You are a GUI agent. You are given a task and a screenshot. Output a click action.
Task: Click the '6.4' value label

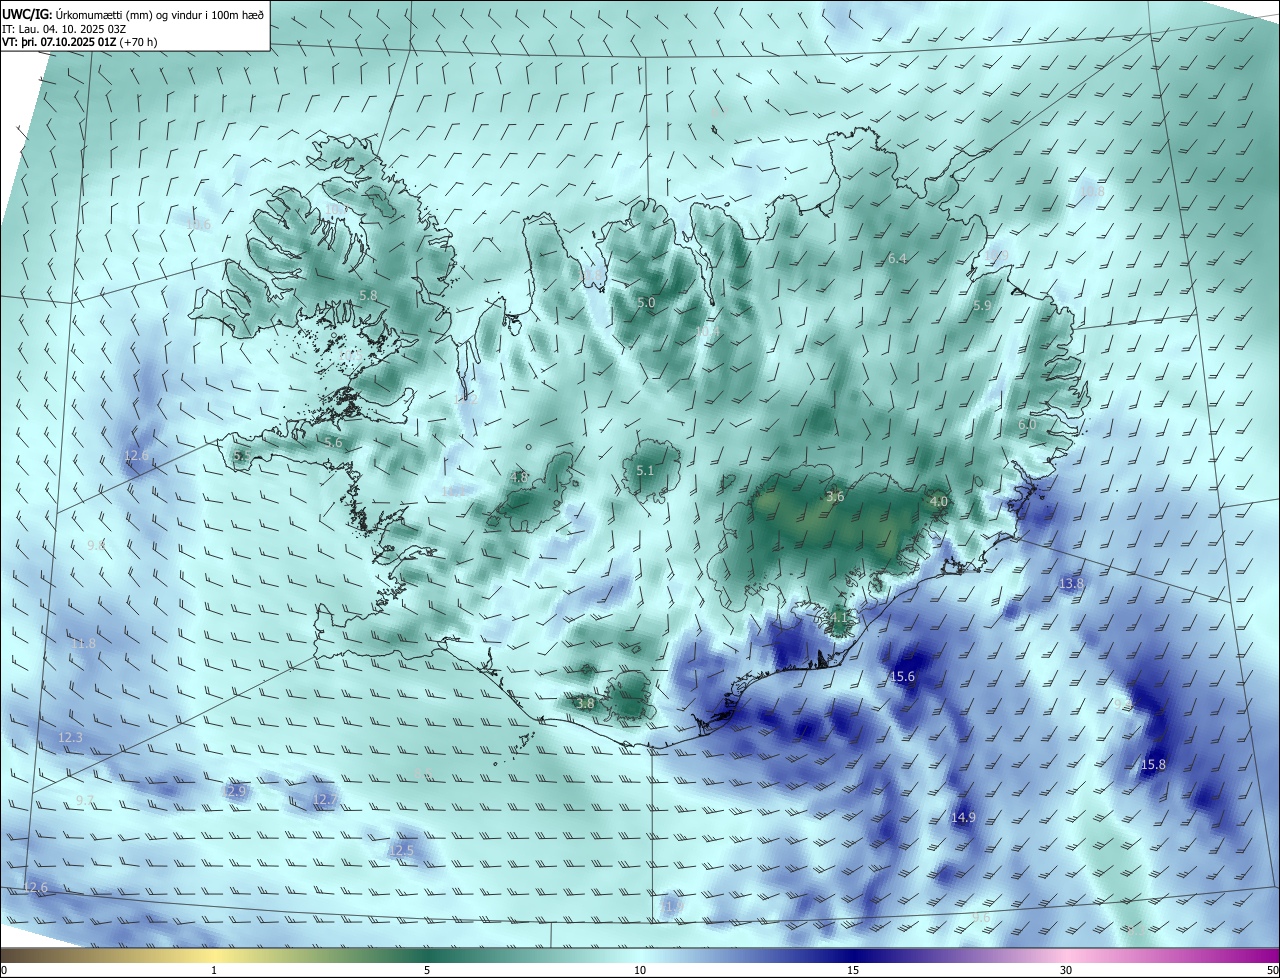(897, 259)
